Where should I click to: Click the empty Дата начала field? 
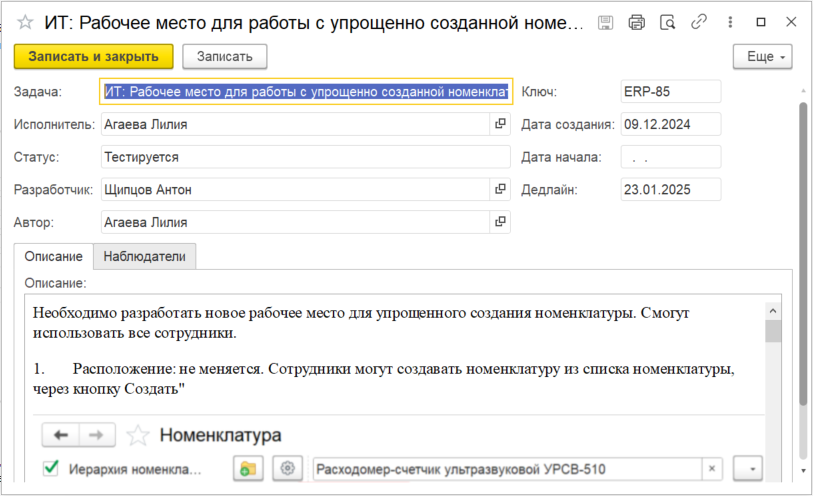(x=670, y=157)
